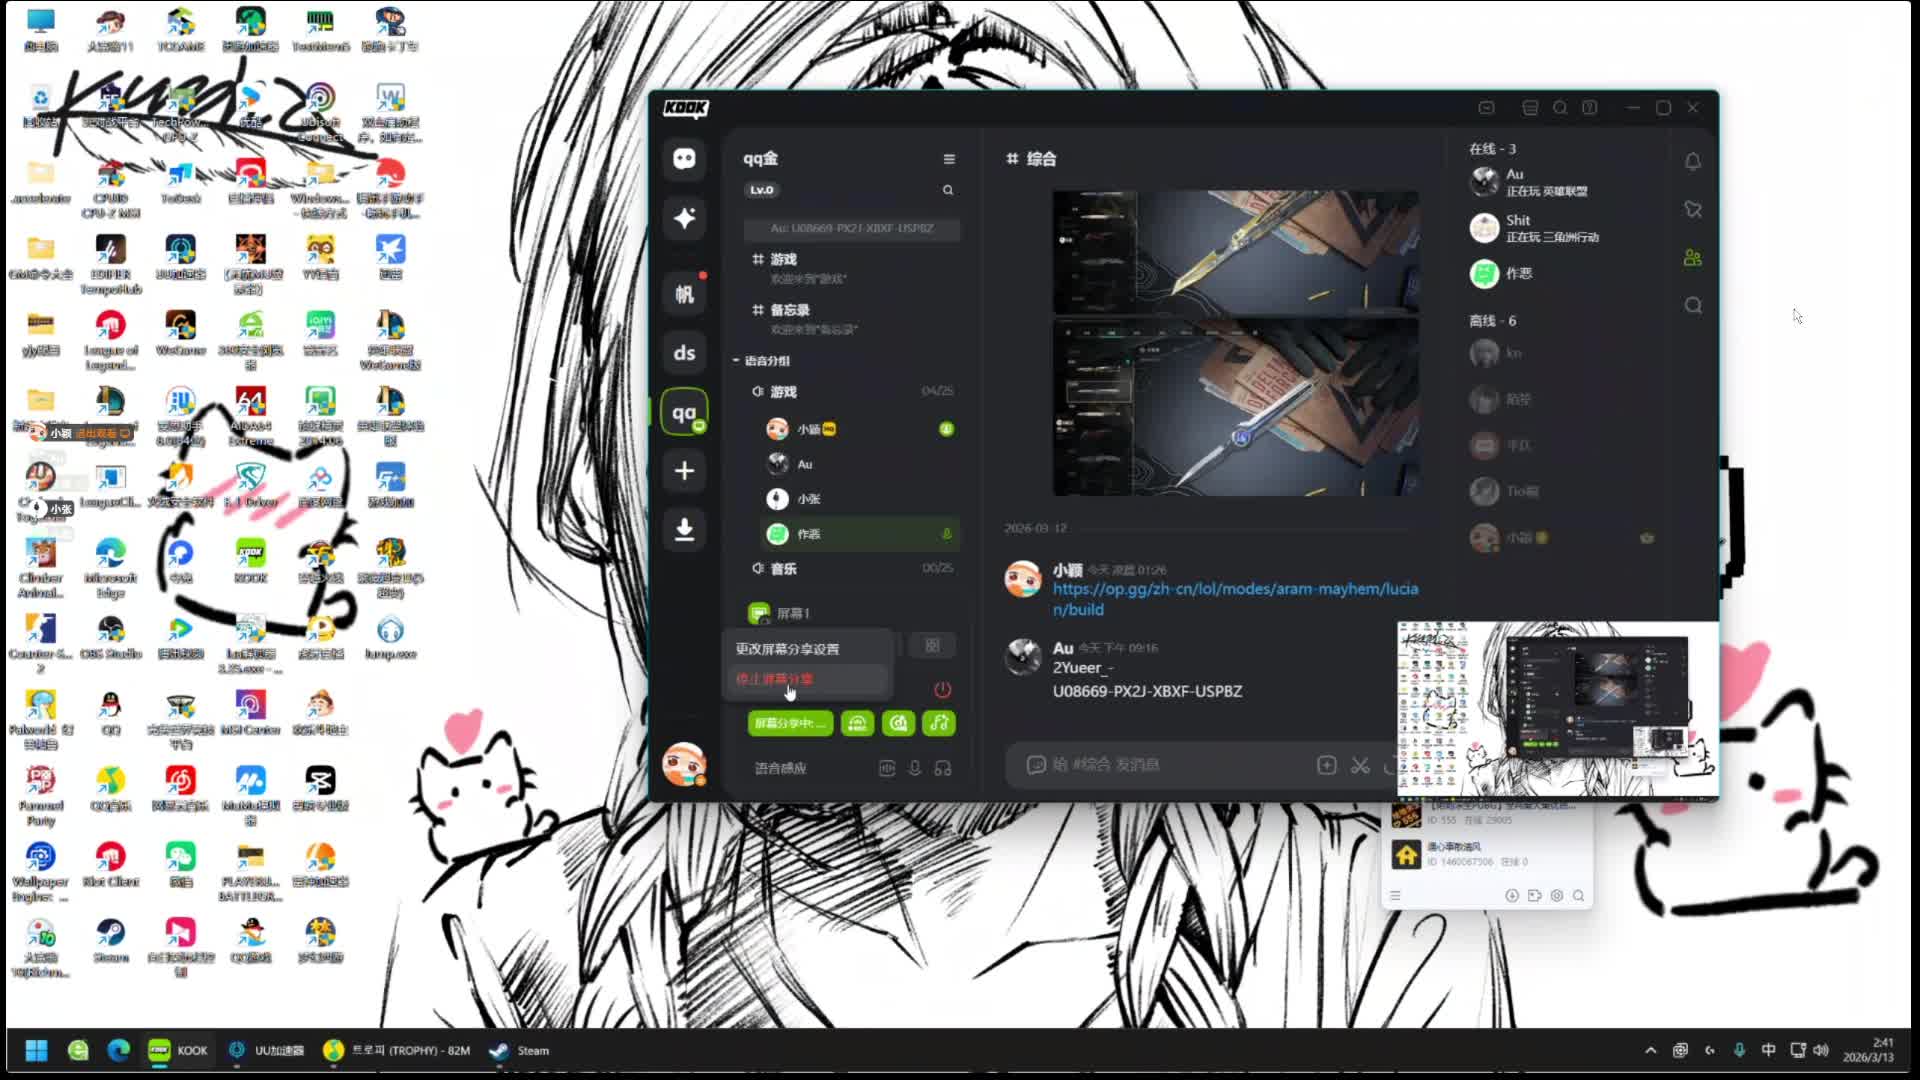Toggle the member list icon
Screen dimensions: 1920x1080
[x=1692, y=258]
